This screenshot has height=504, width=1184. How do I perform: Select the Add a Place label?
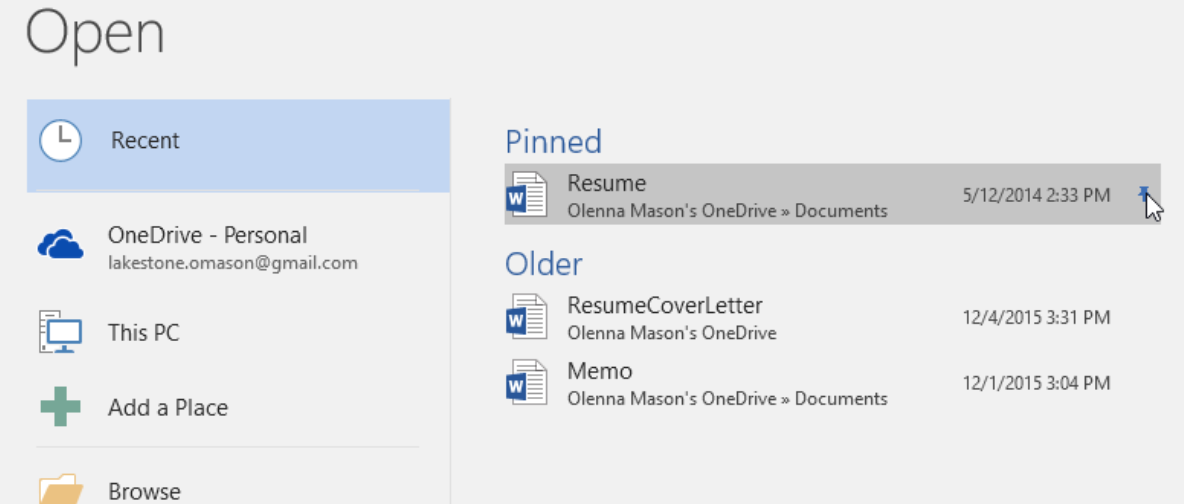pos(168,408)
